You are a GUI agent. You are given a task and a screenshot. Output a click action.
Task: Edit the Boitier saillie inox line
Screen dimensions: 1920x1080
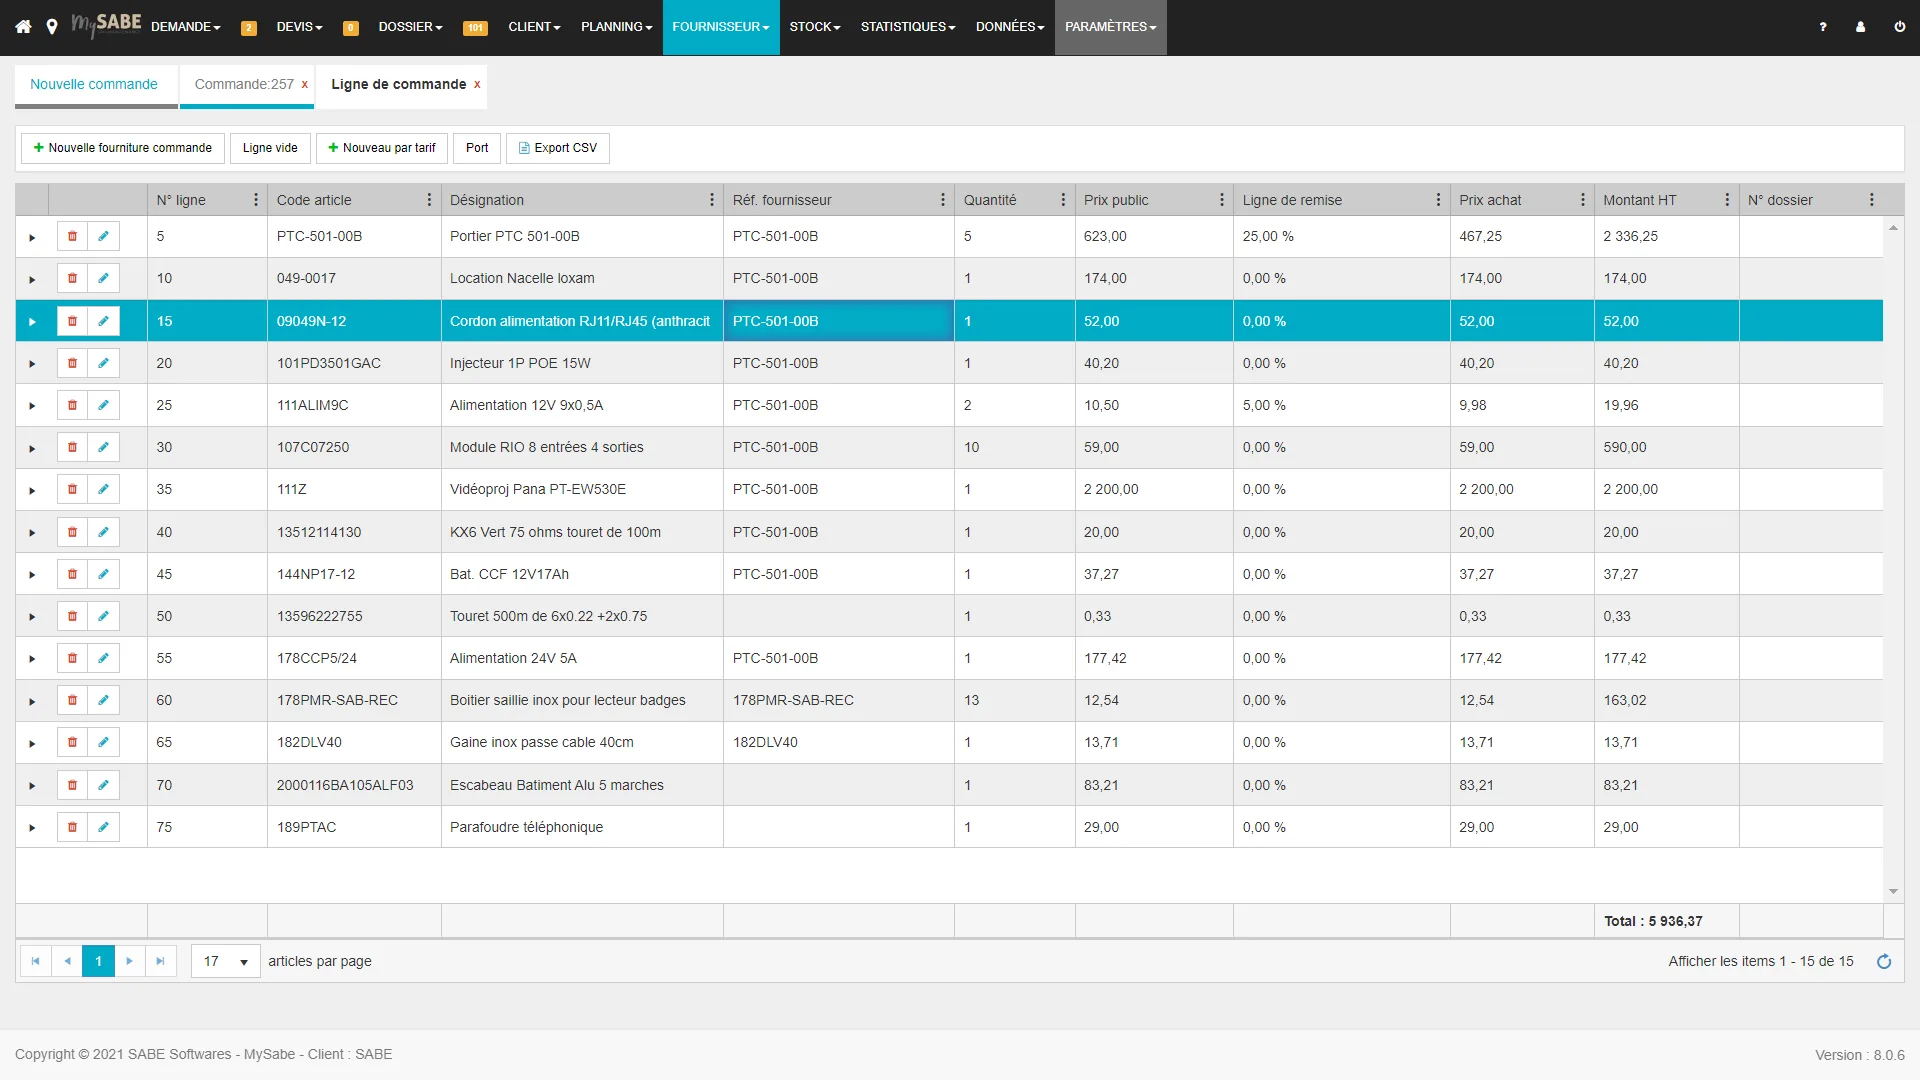(x=103, y=700)
